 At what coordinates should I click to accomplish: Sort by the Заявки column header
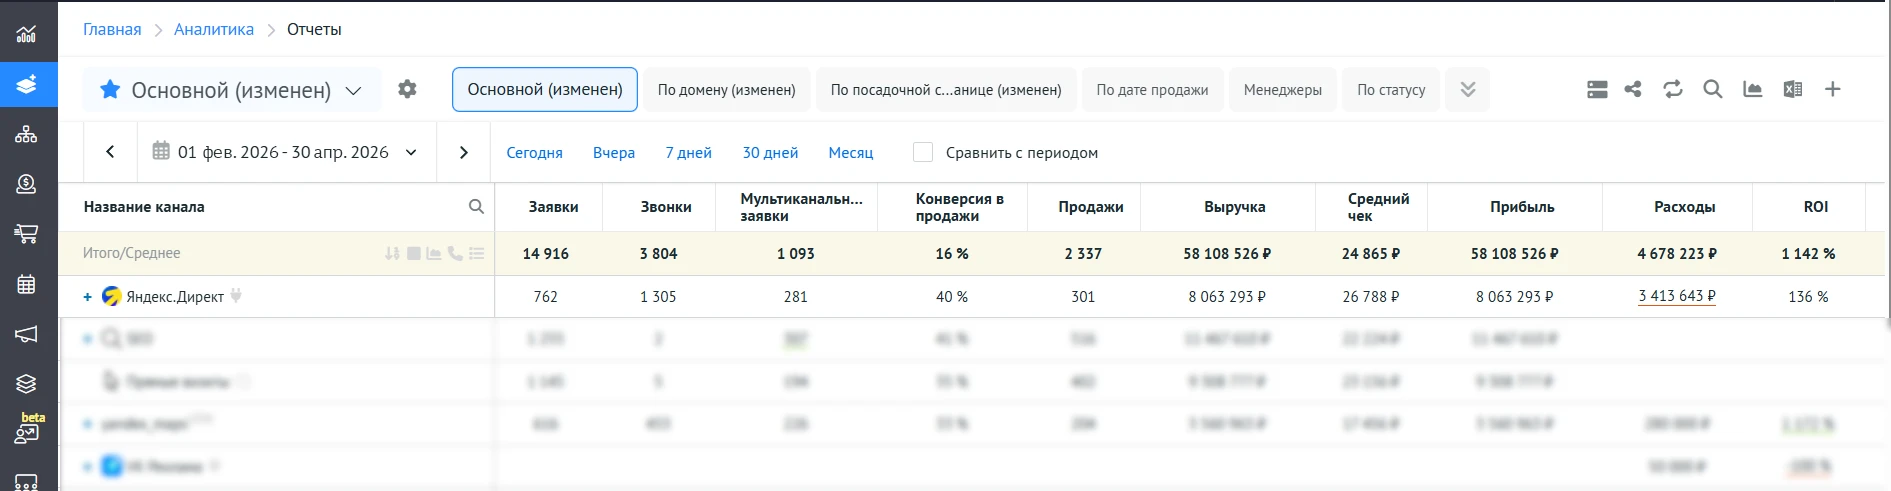pyautogui.click(x=554, y=206)
